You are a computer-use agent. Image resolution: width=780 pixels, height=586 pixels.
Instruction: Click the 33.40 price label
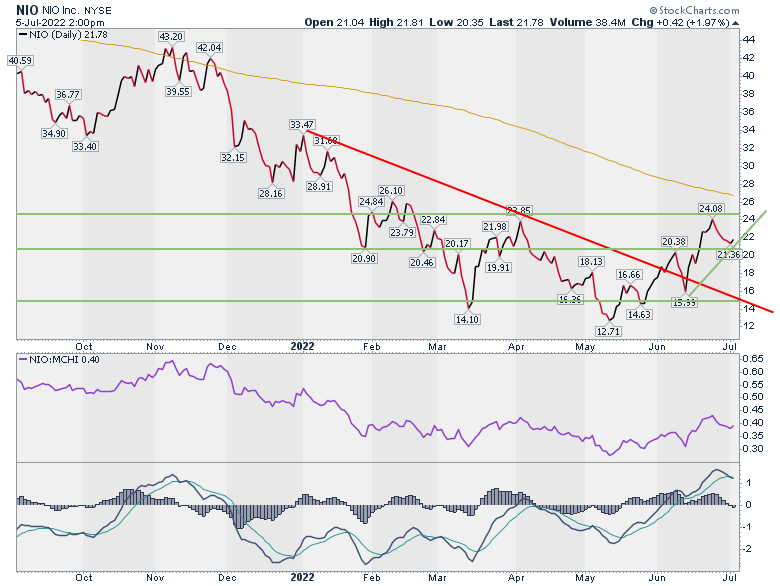[x=85, y=147]
